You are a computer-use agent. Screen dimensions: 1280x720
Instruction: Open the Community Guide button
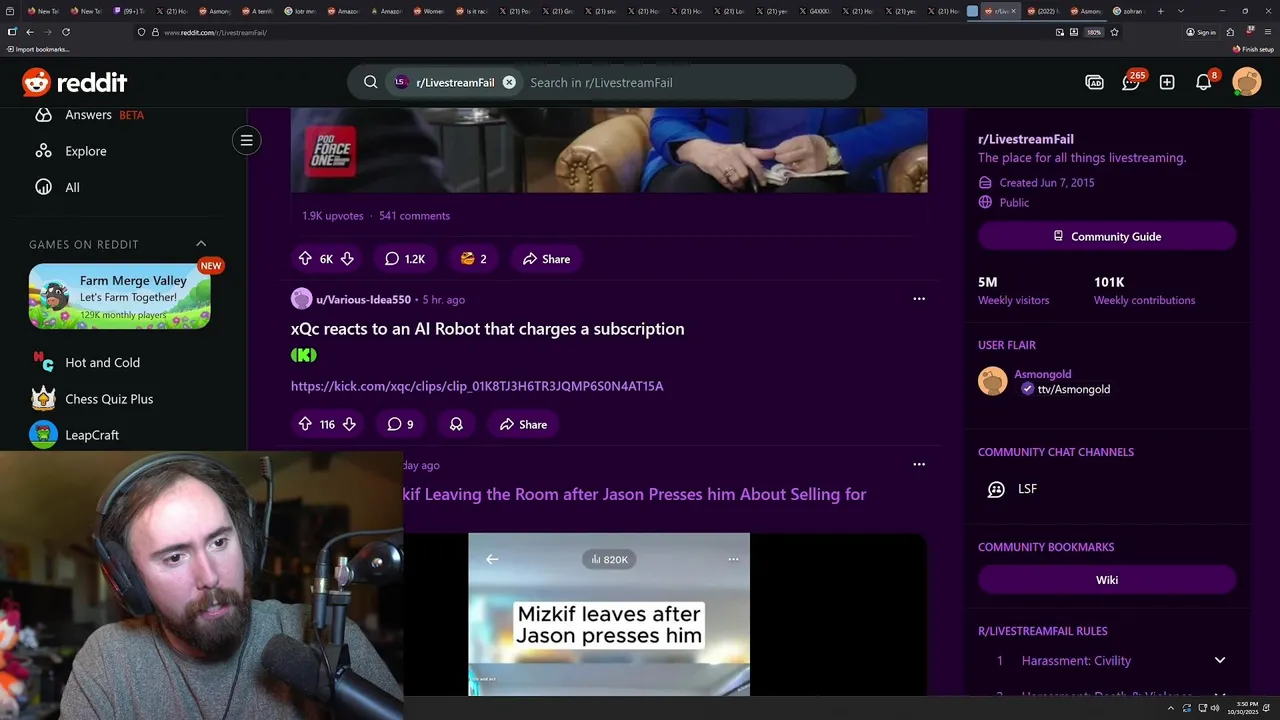1107,236
